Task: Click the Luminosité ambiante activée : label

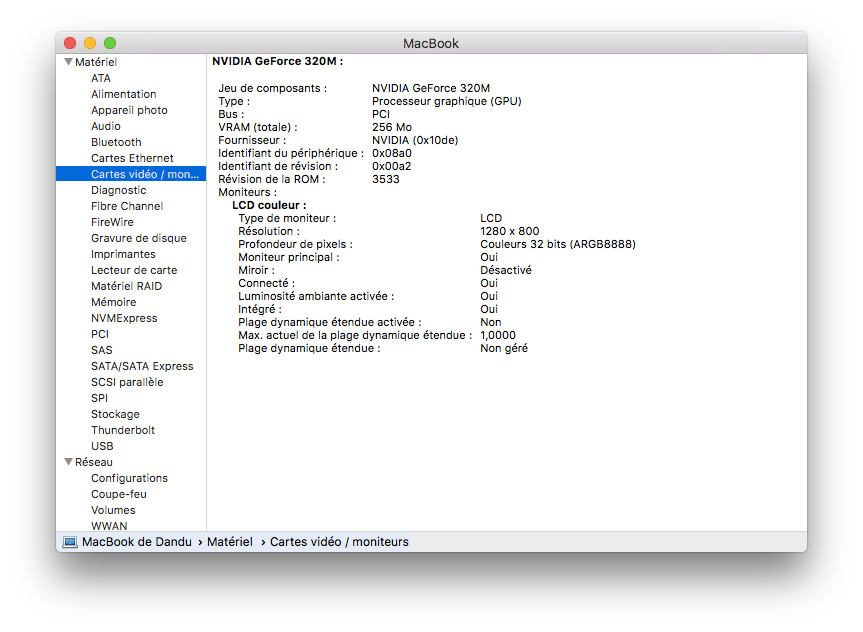Action: click(x=316, y=296)
